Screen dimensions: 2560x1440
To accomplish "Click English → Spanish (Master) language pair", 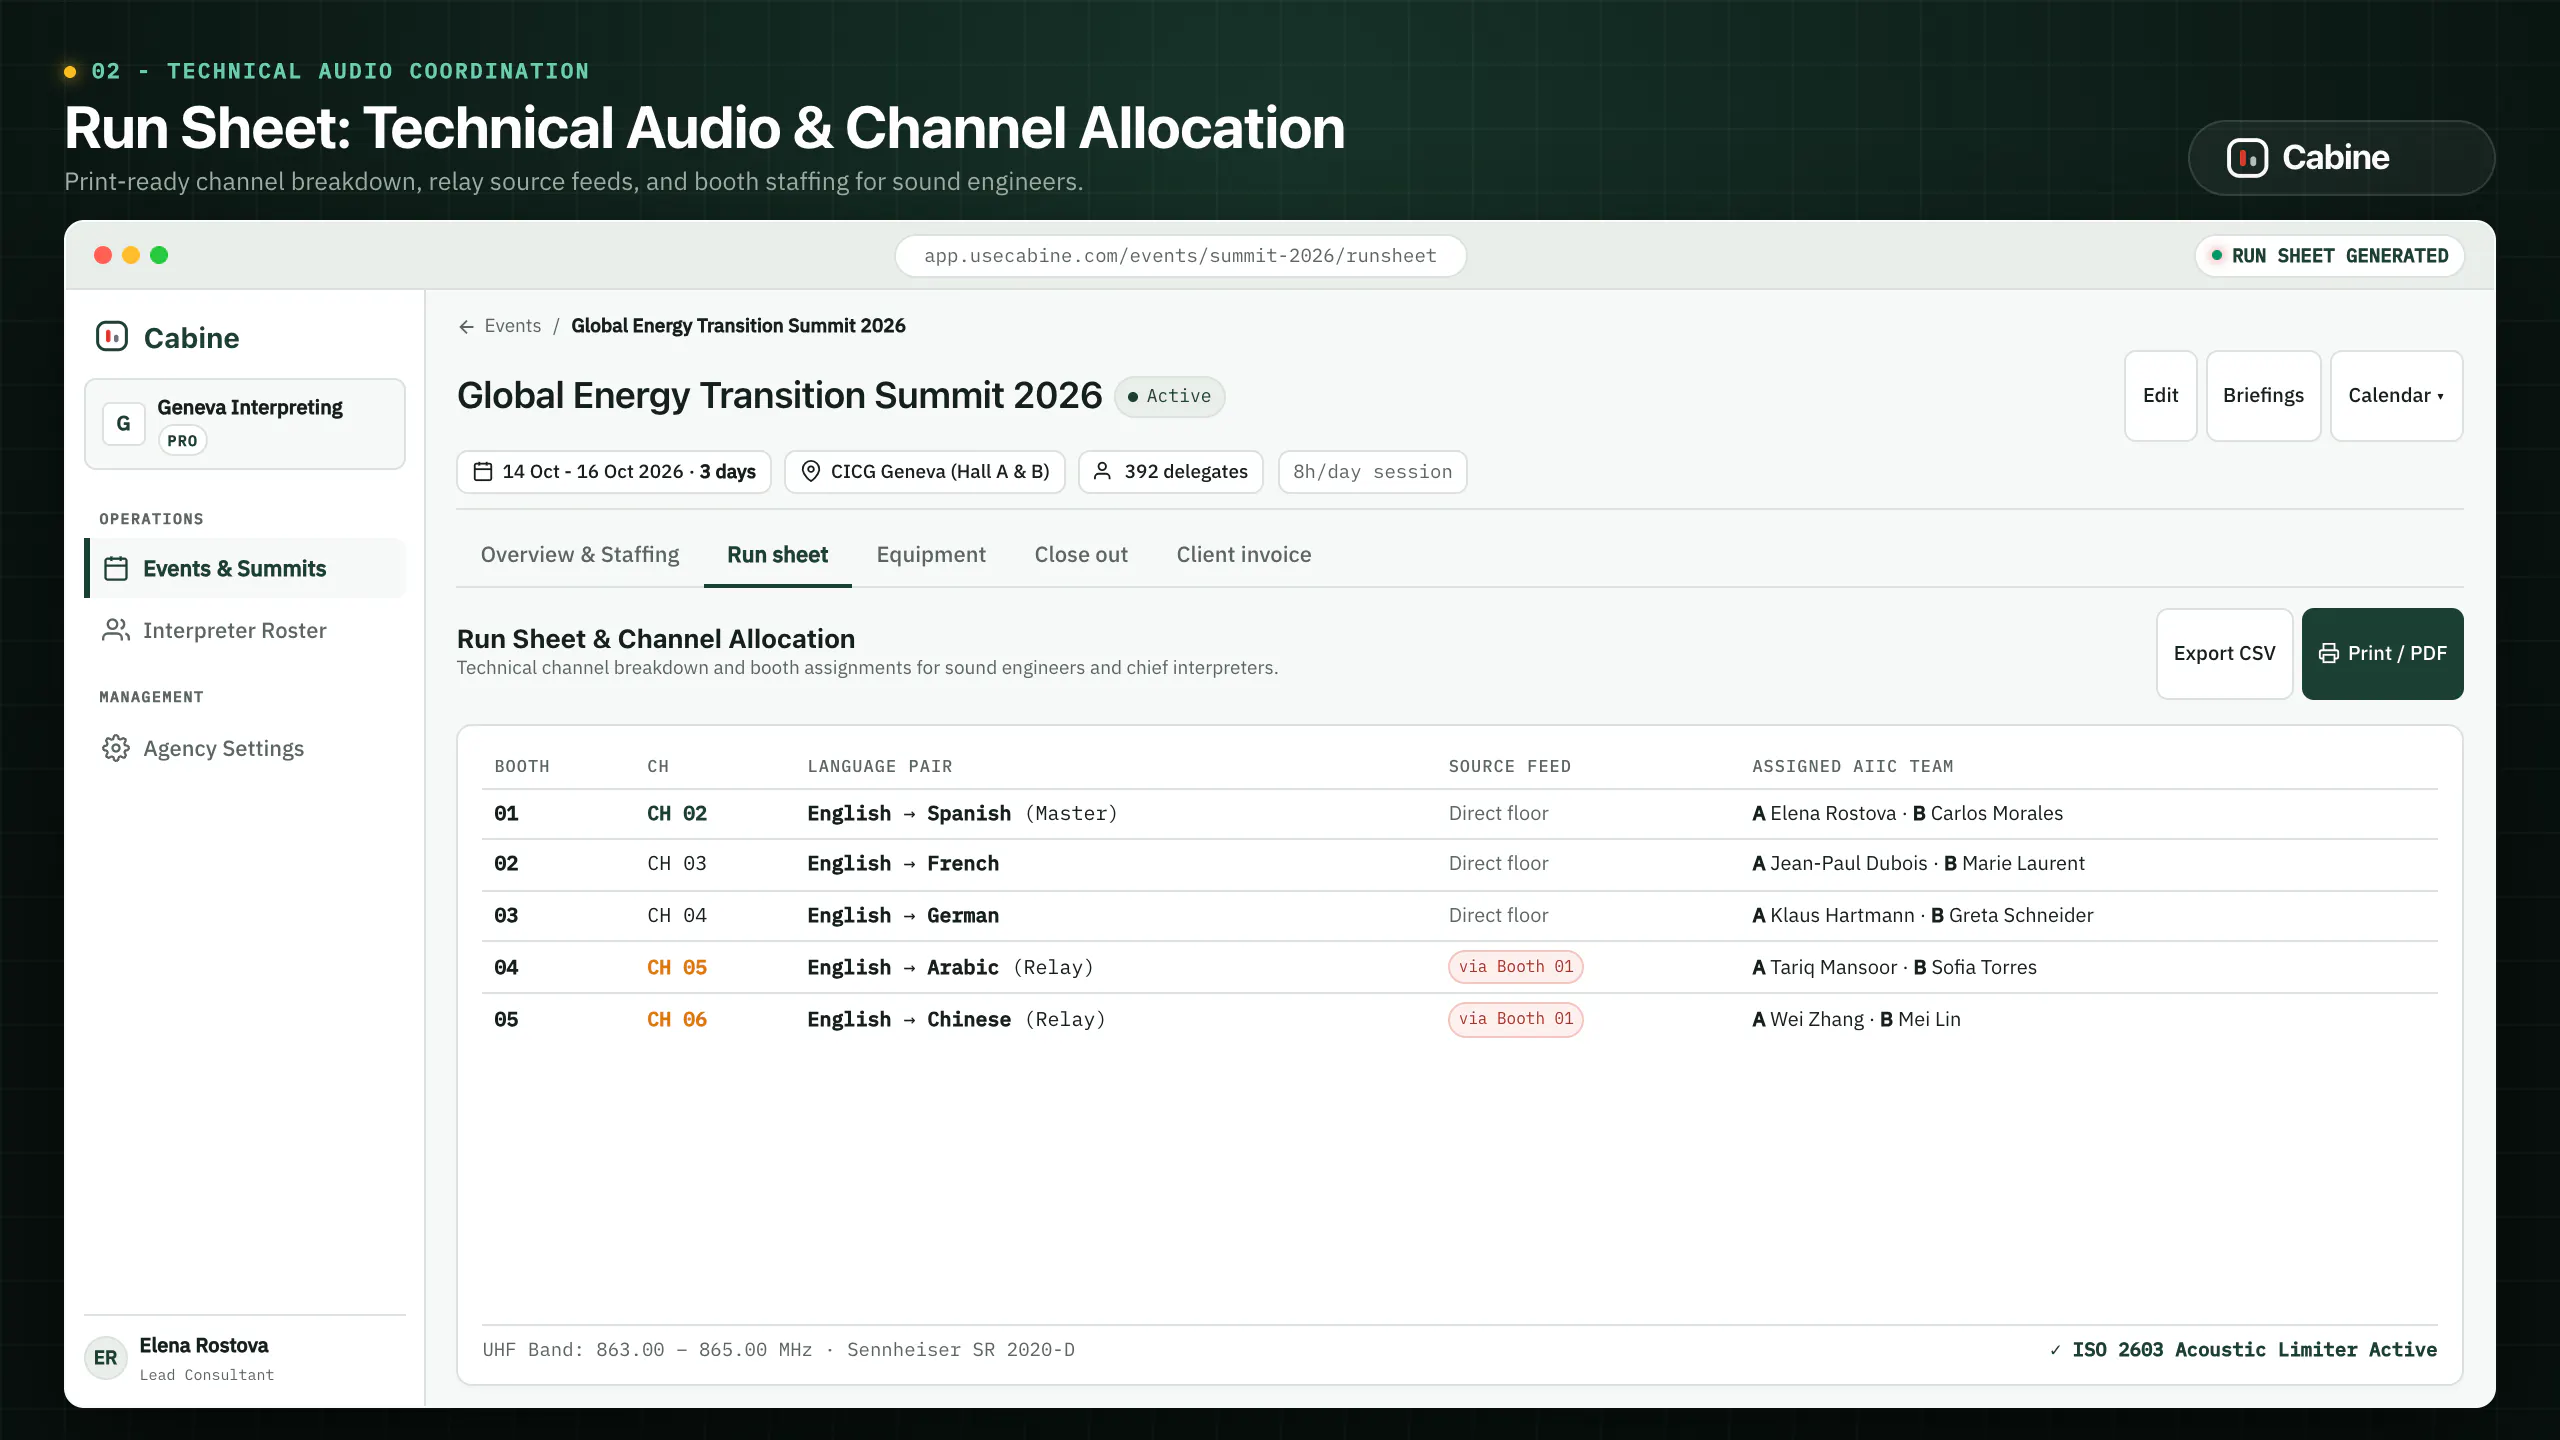I will [x=962, y=814].
